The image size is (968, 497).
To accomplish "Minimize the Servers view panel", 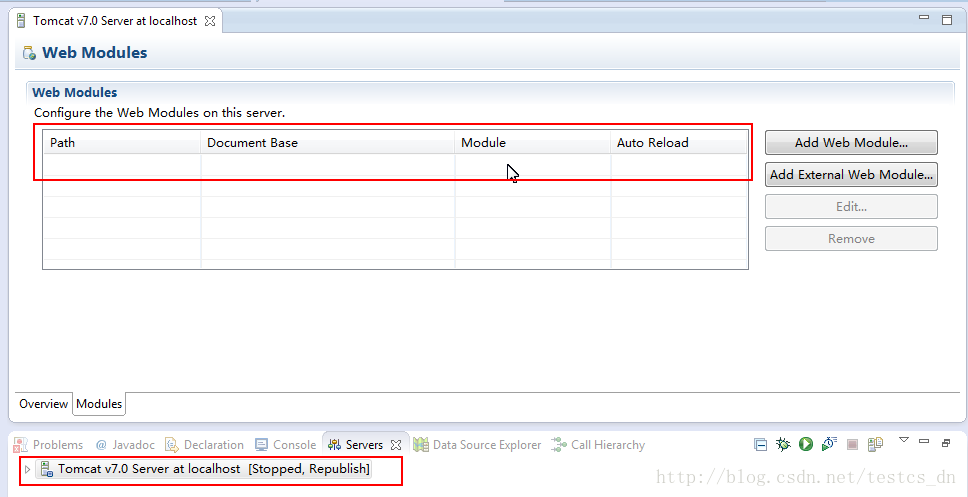I will tap(924, 441).
